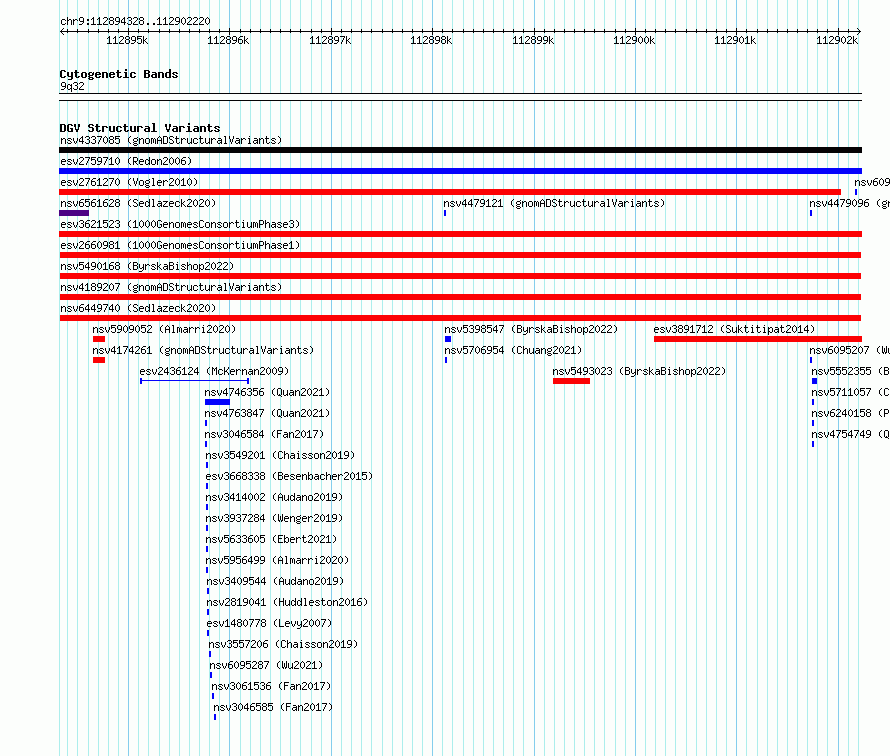Viewport: 890px width, 756px height.
Task: Click the nsv5490168 ByrskaBishop2022 label
Action: [x=147, y=266]
